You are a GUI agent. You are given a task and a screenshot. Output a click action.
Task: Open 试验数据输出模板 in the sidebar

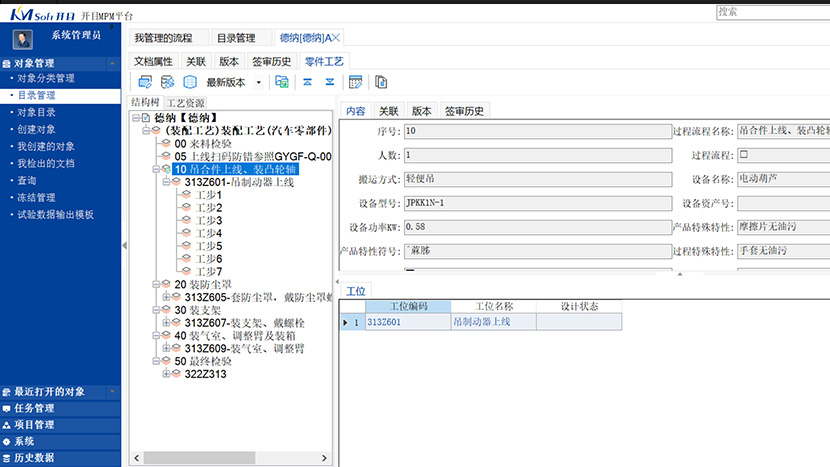click(55, 214)
